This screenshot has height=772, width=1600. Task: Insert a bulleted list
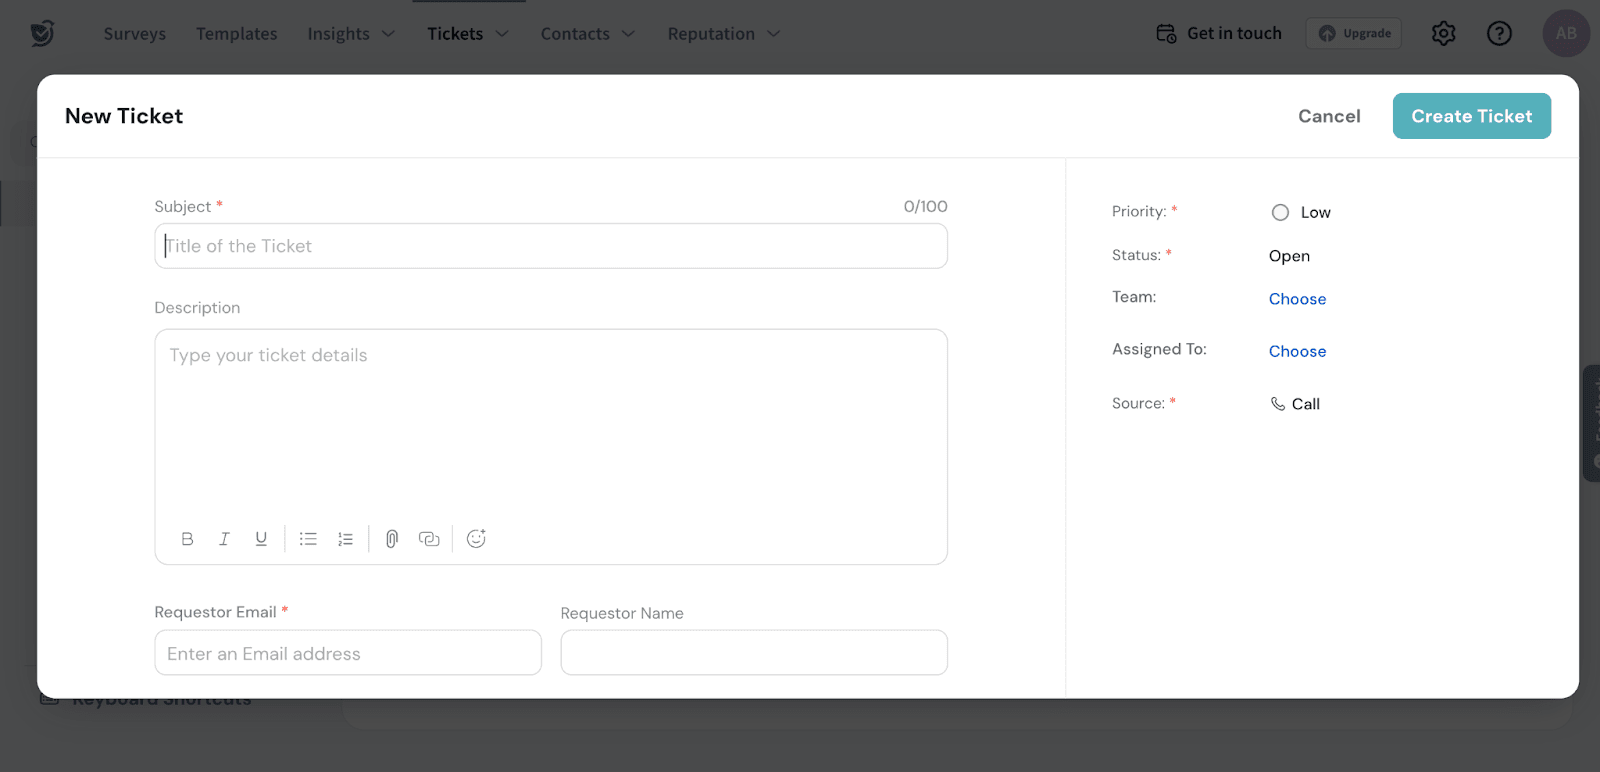tap(308, 539)
